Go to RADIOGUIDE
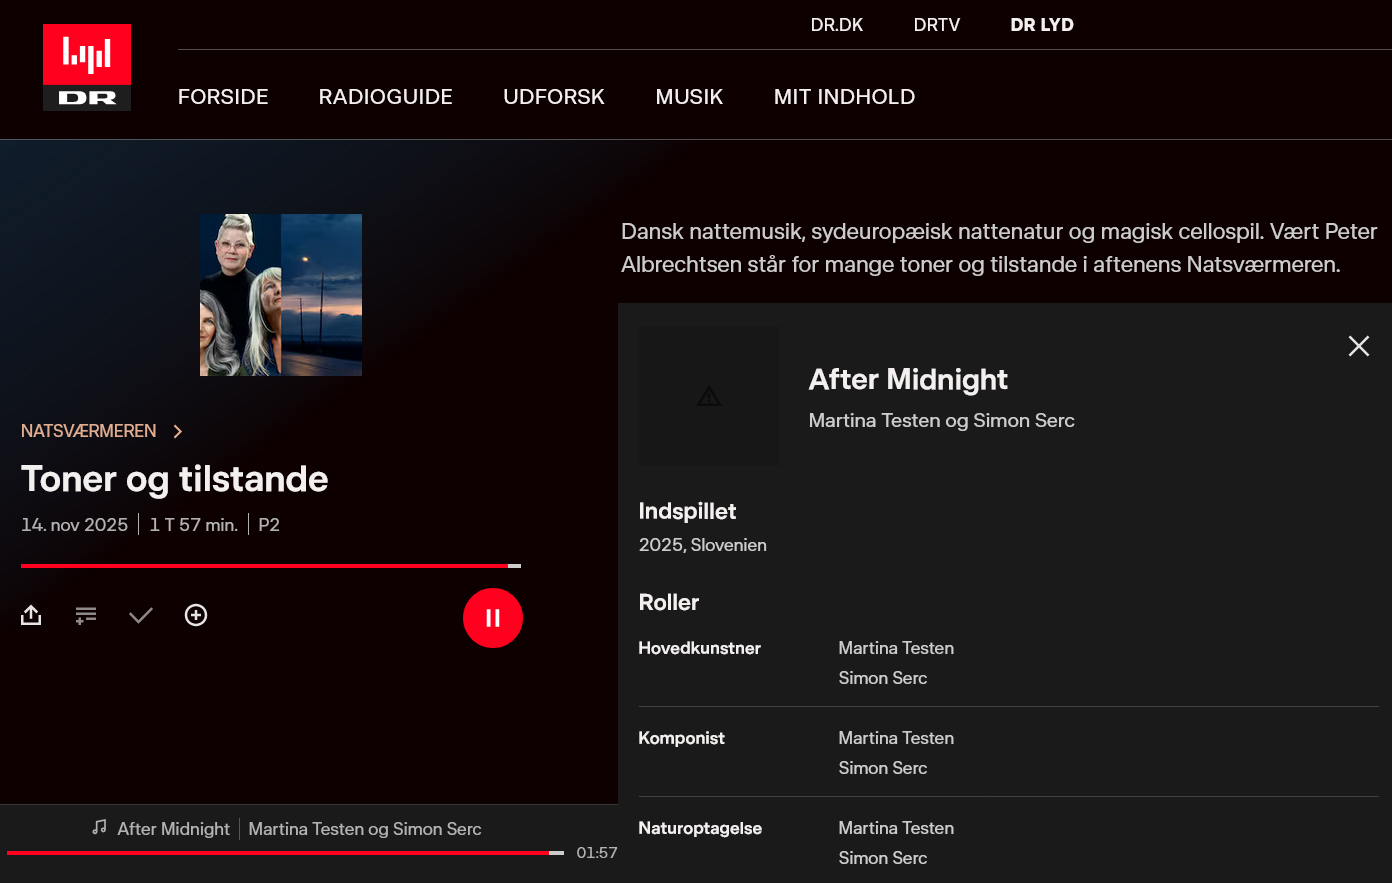The height and width of the screenshot is (883, 1392). (385, 97)
